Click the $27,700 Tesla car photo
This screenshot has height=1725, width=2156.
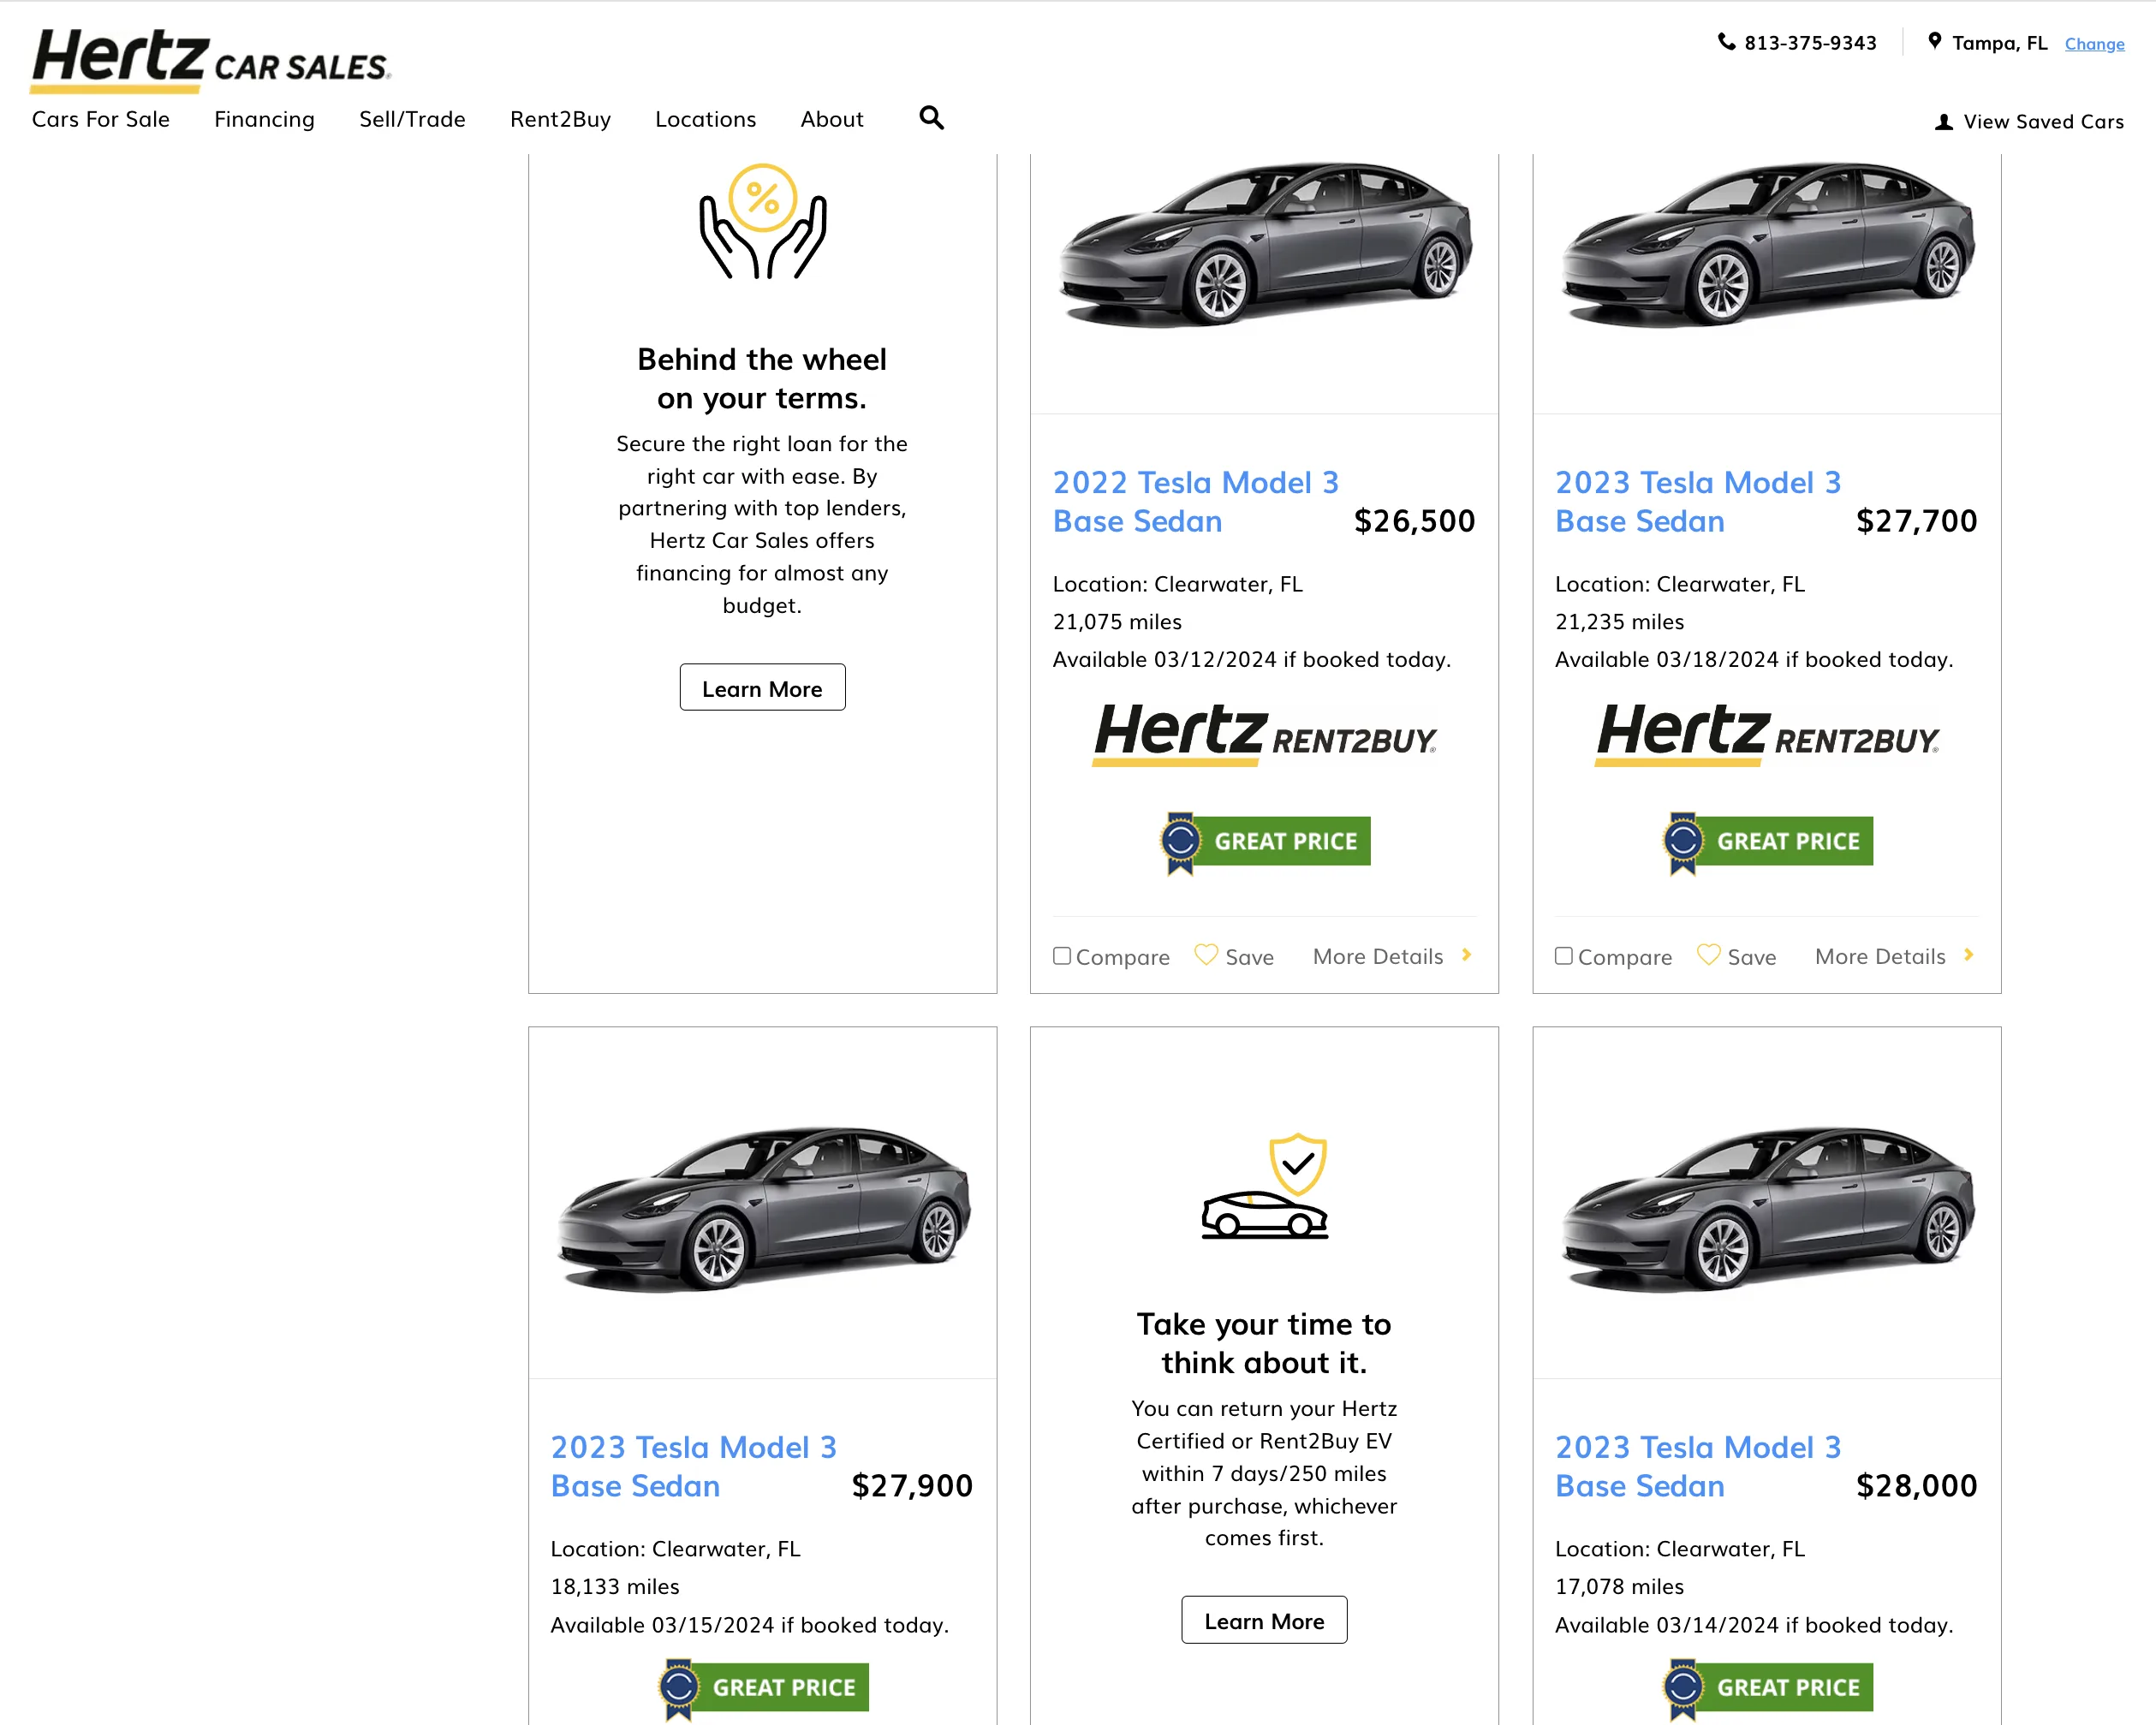1767,244
